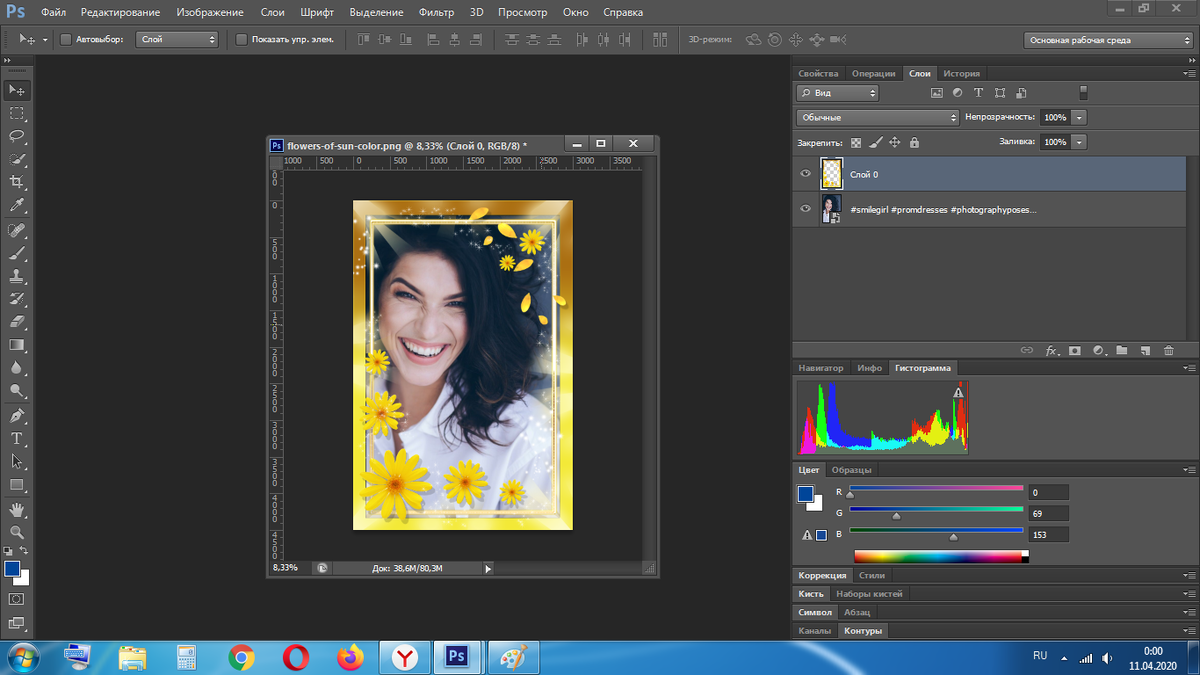Toggle the layer filter switch

1083,93
